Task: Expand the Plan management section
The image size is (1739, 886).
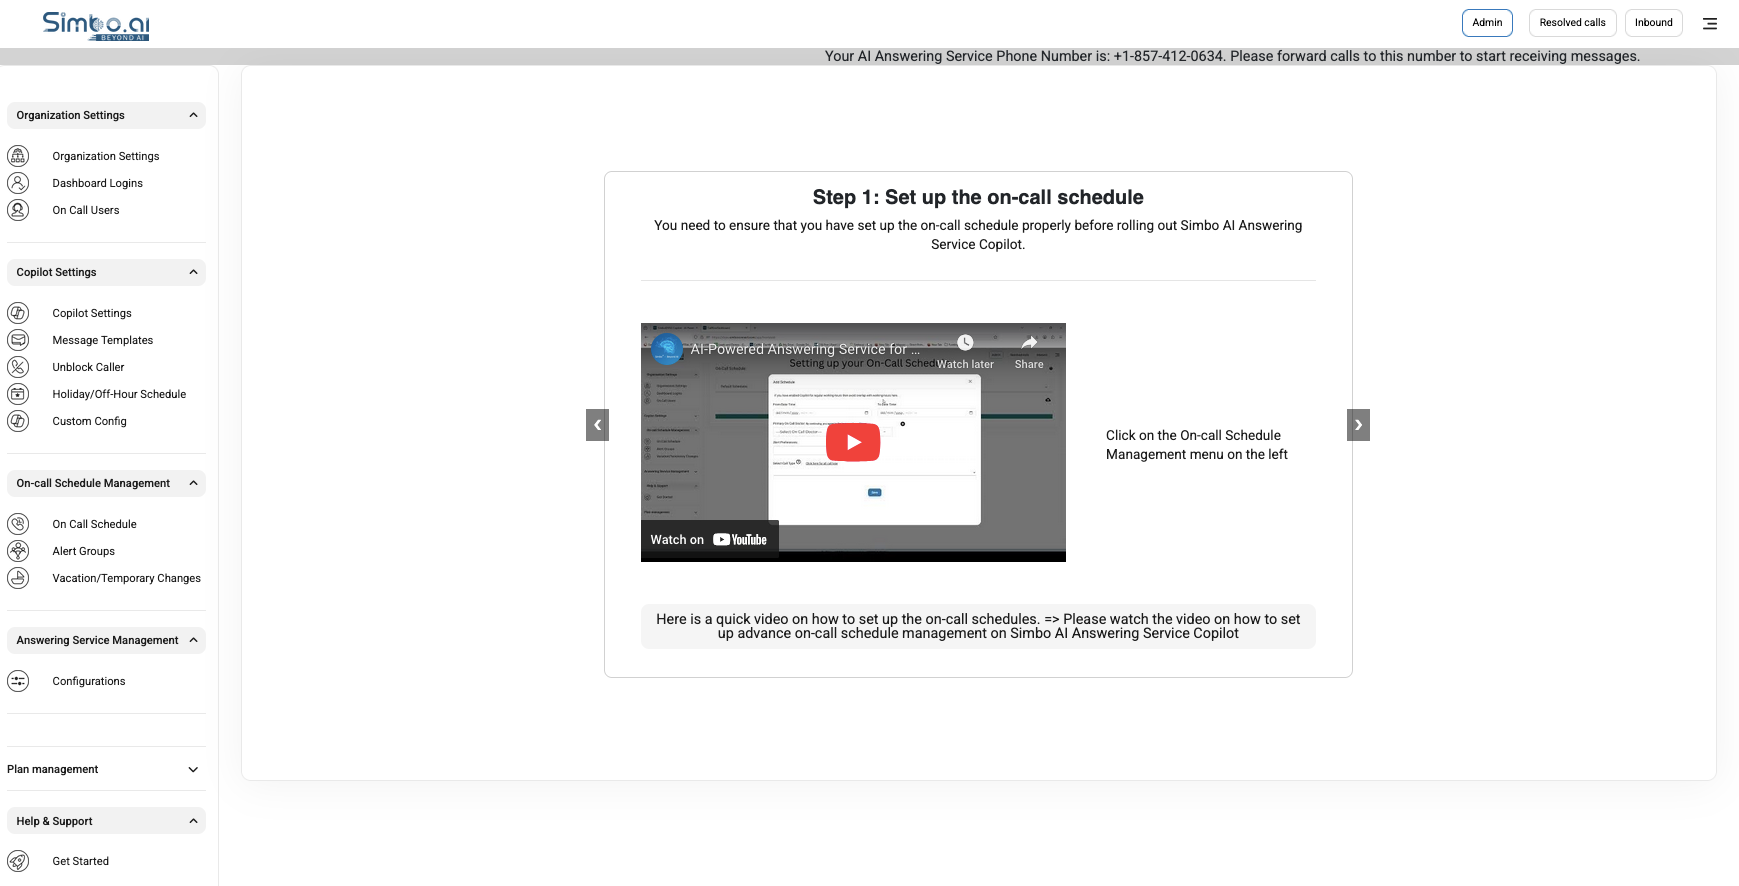Action: pyautogui.click(x=193, y=769)
